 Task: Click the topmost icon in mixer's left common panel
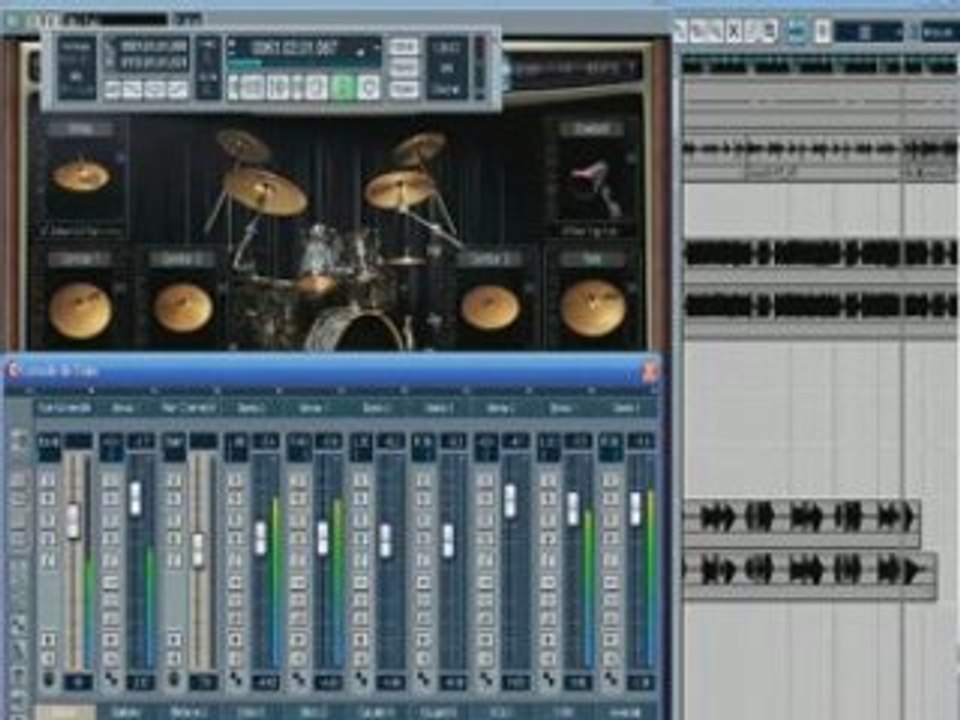(x=18, y=442)
